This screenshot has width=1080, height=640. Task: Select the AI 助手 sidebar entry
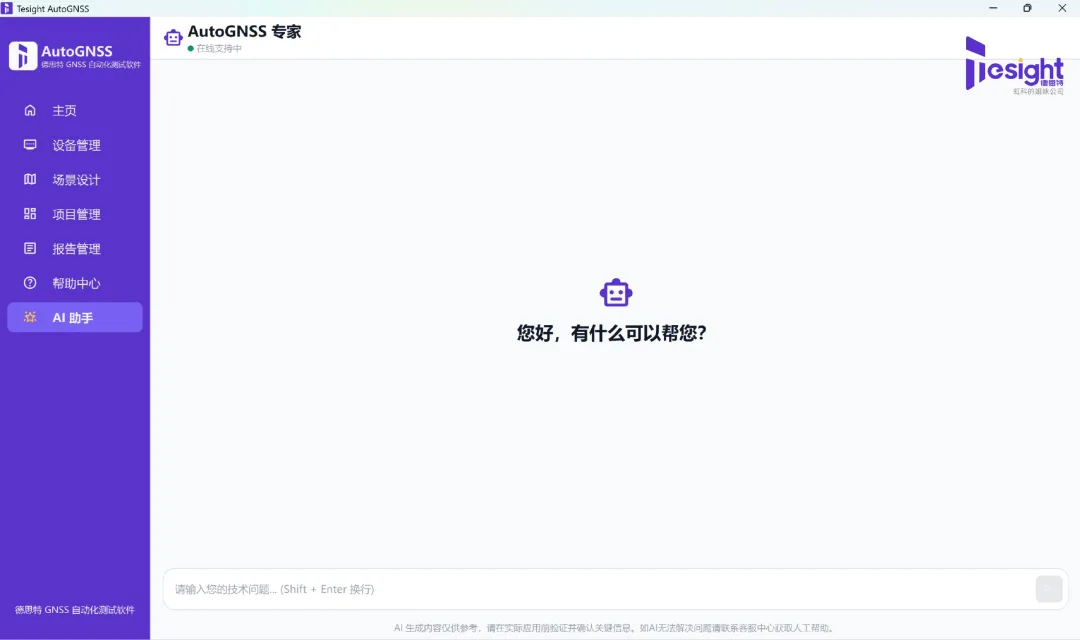click(75, 317)
